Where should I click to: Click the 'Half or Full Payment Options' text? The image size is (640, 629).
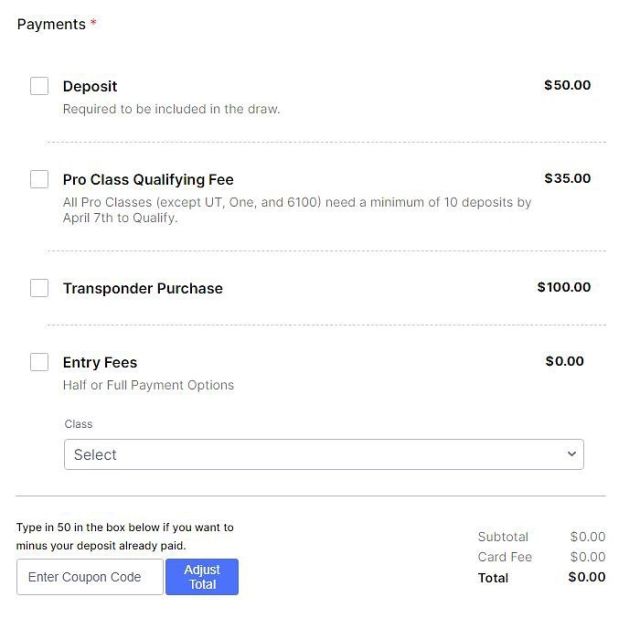[148, 385]
